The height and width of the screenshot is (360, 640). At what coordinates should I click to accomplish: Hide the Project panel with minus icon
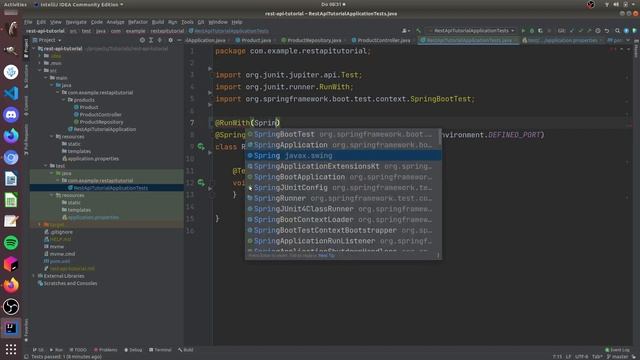point(179,40)
